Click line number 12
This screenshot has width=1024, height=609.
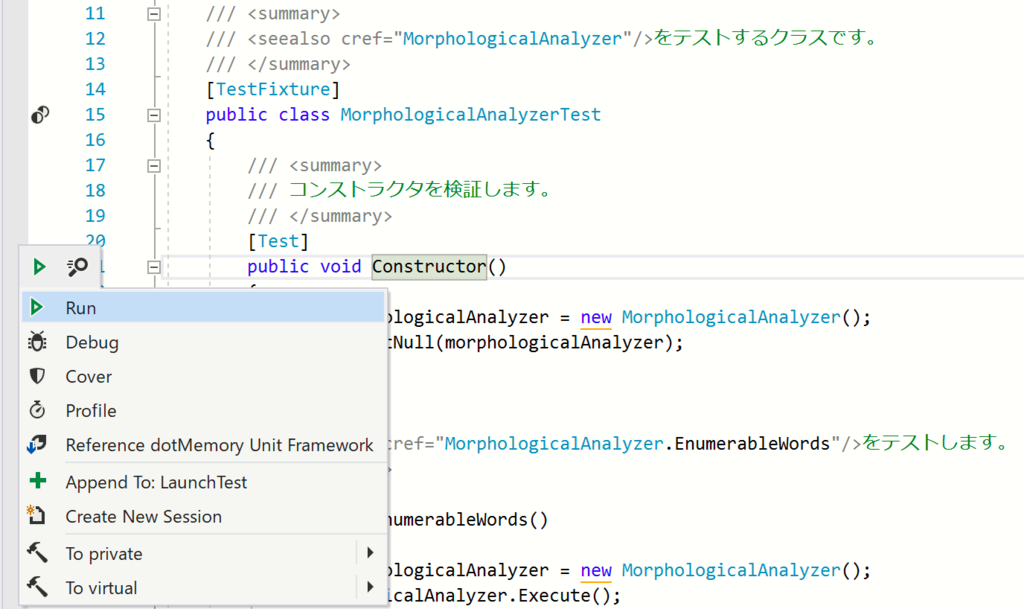point(95,39)
